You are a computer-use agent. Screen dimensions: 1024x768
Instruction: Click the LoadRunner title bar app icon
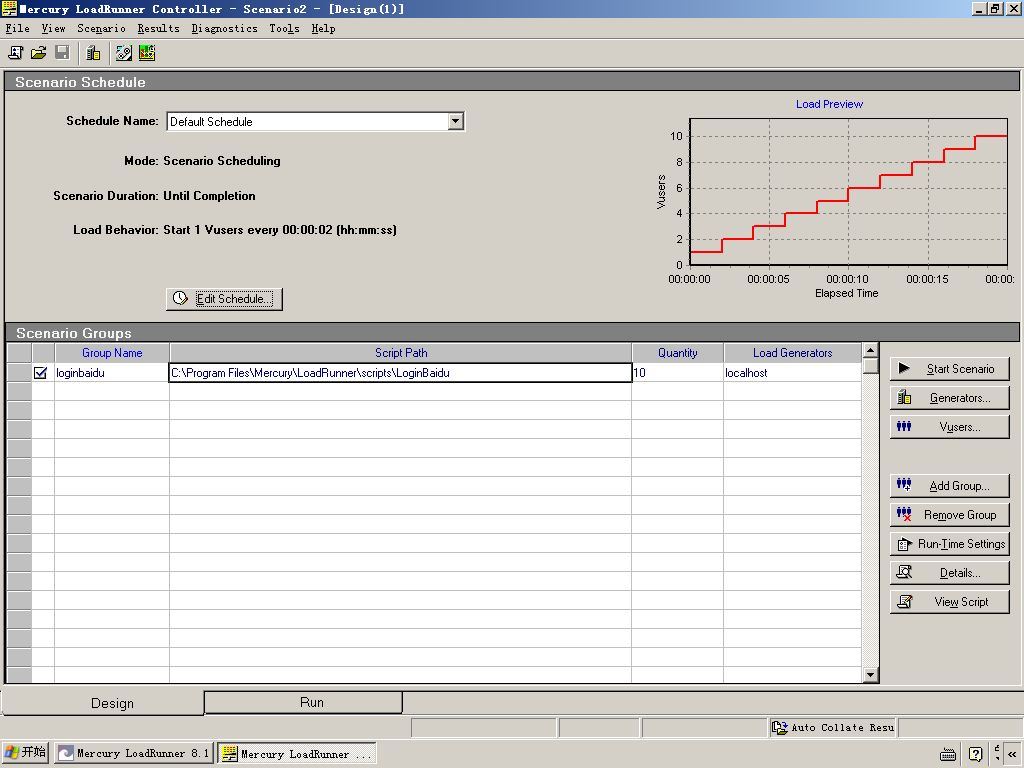point(9,9)
